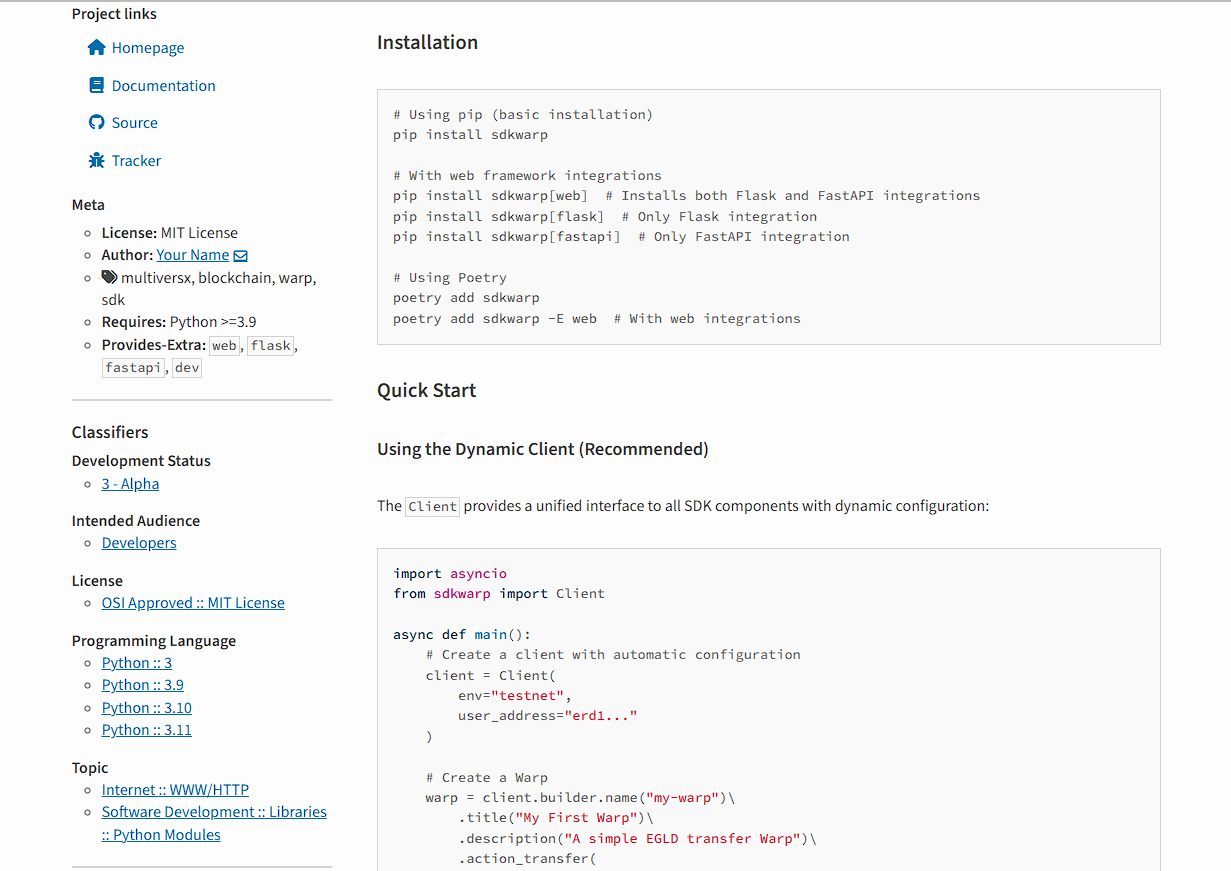Click the house icon beside Homepage
Image resolution: width=1231 pixels, height=871 pixels.
click(x=96, y=47)
